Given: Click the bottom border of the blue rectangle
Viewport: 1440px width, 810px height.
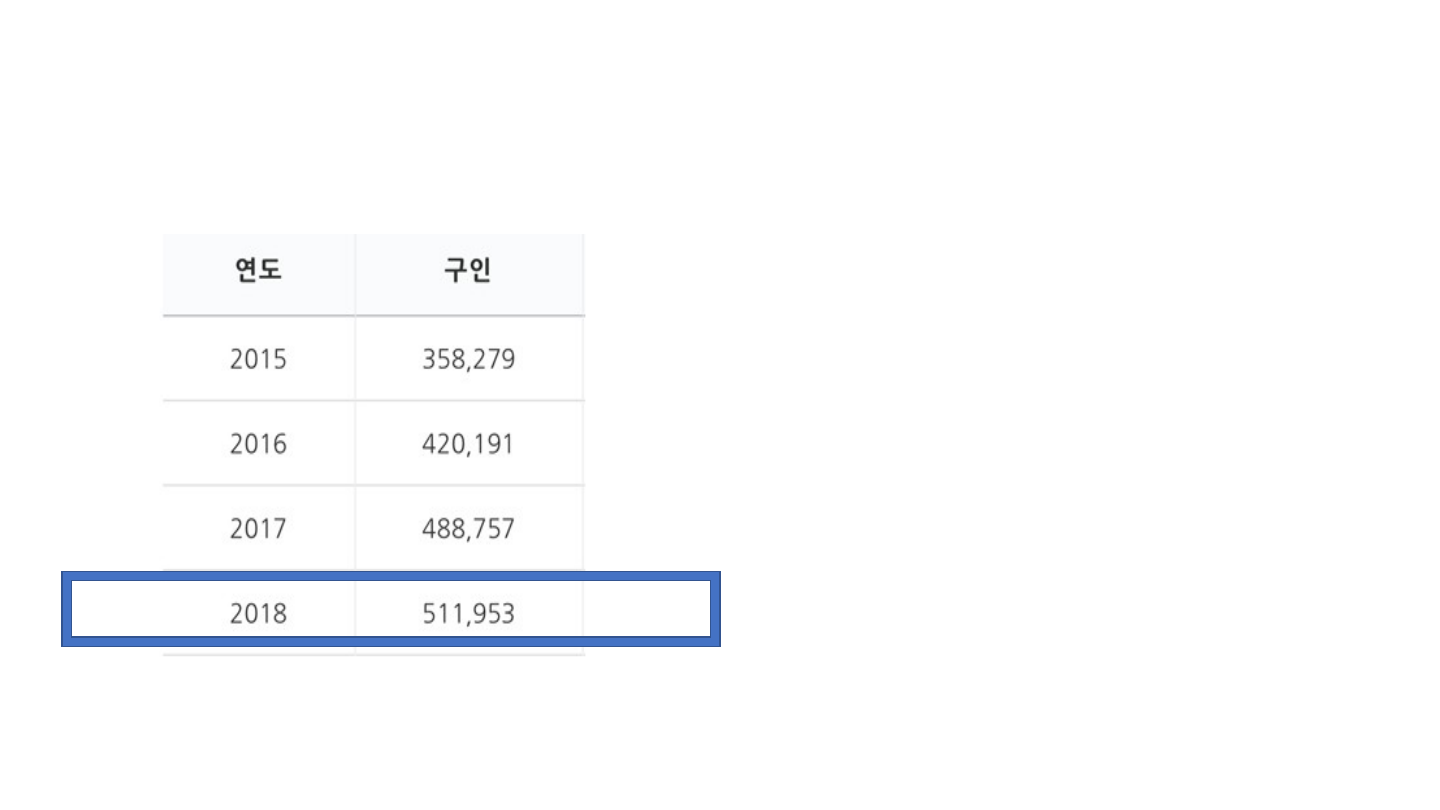Looking at the screenshot, I should pos(390,641).
